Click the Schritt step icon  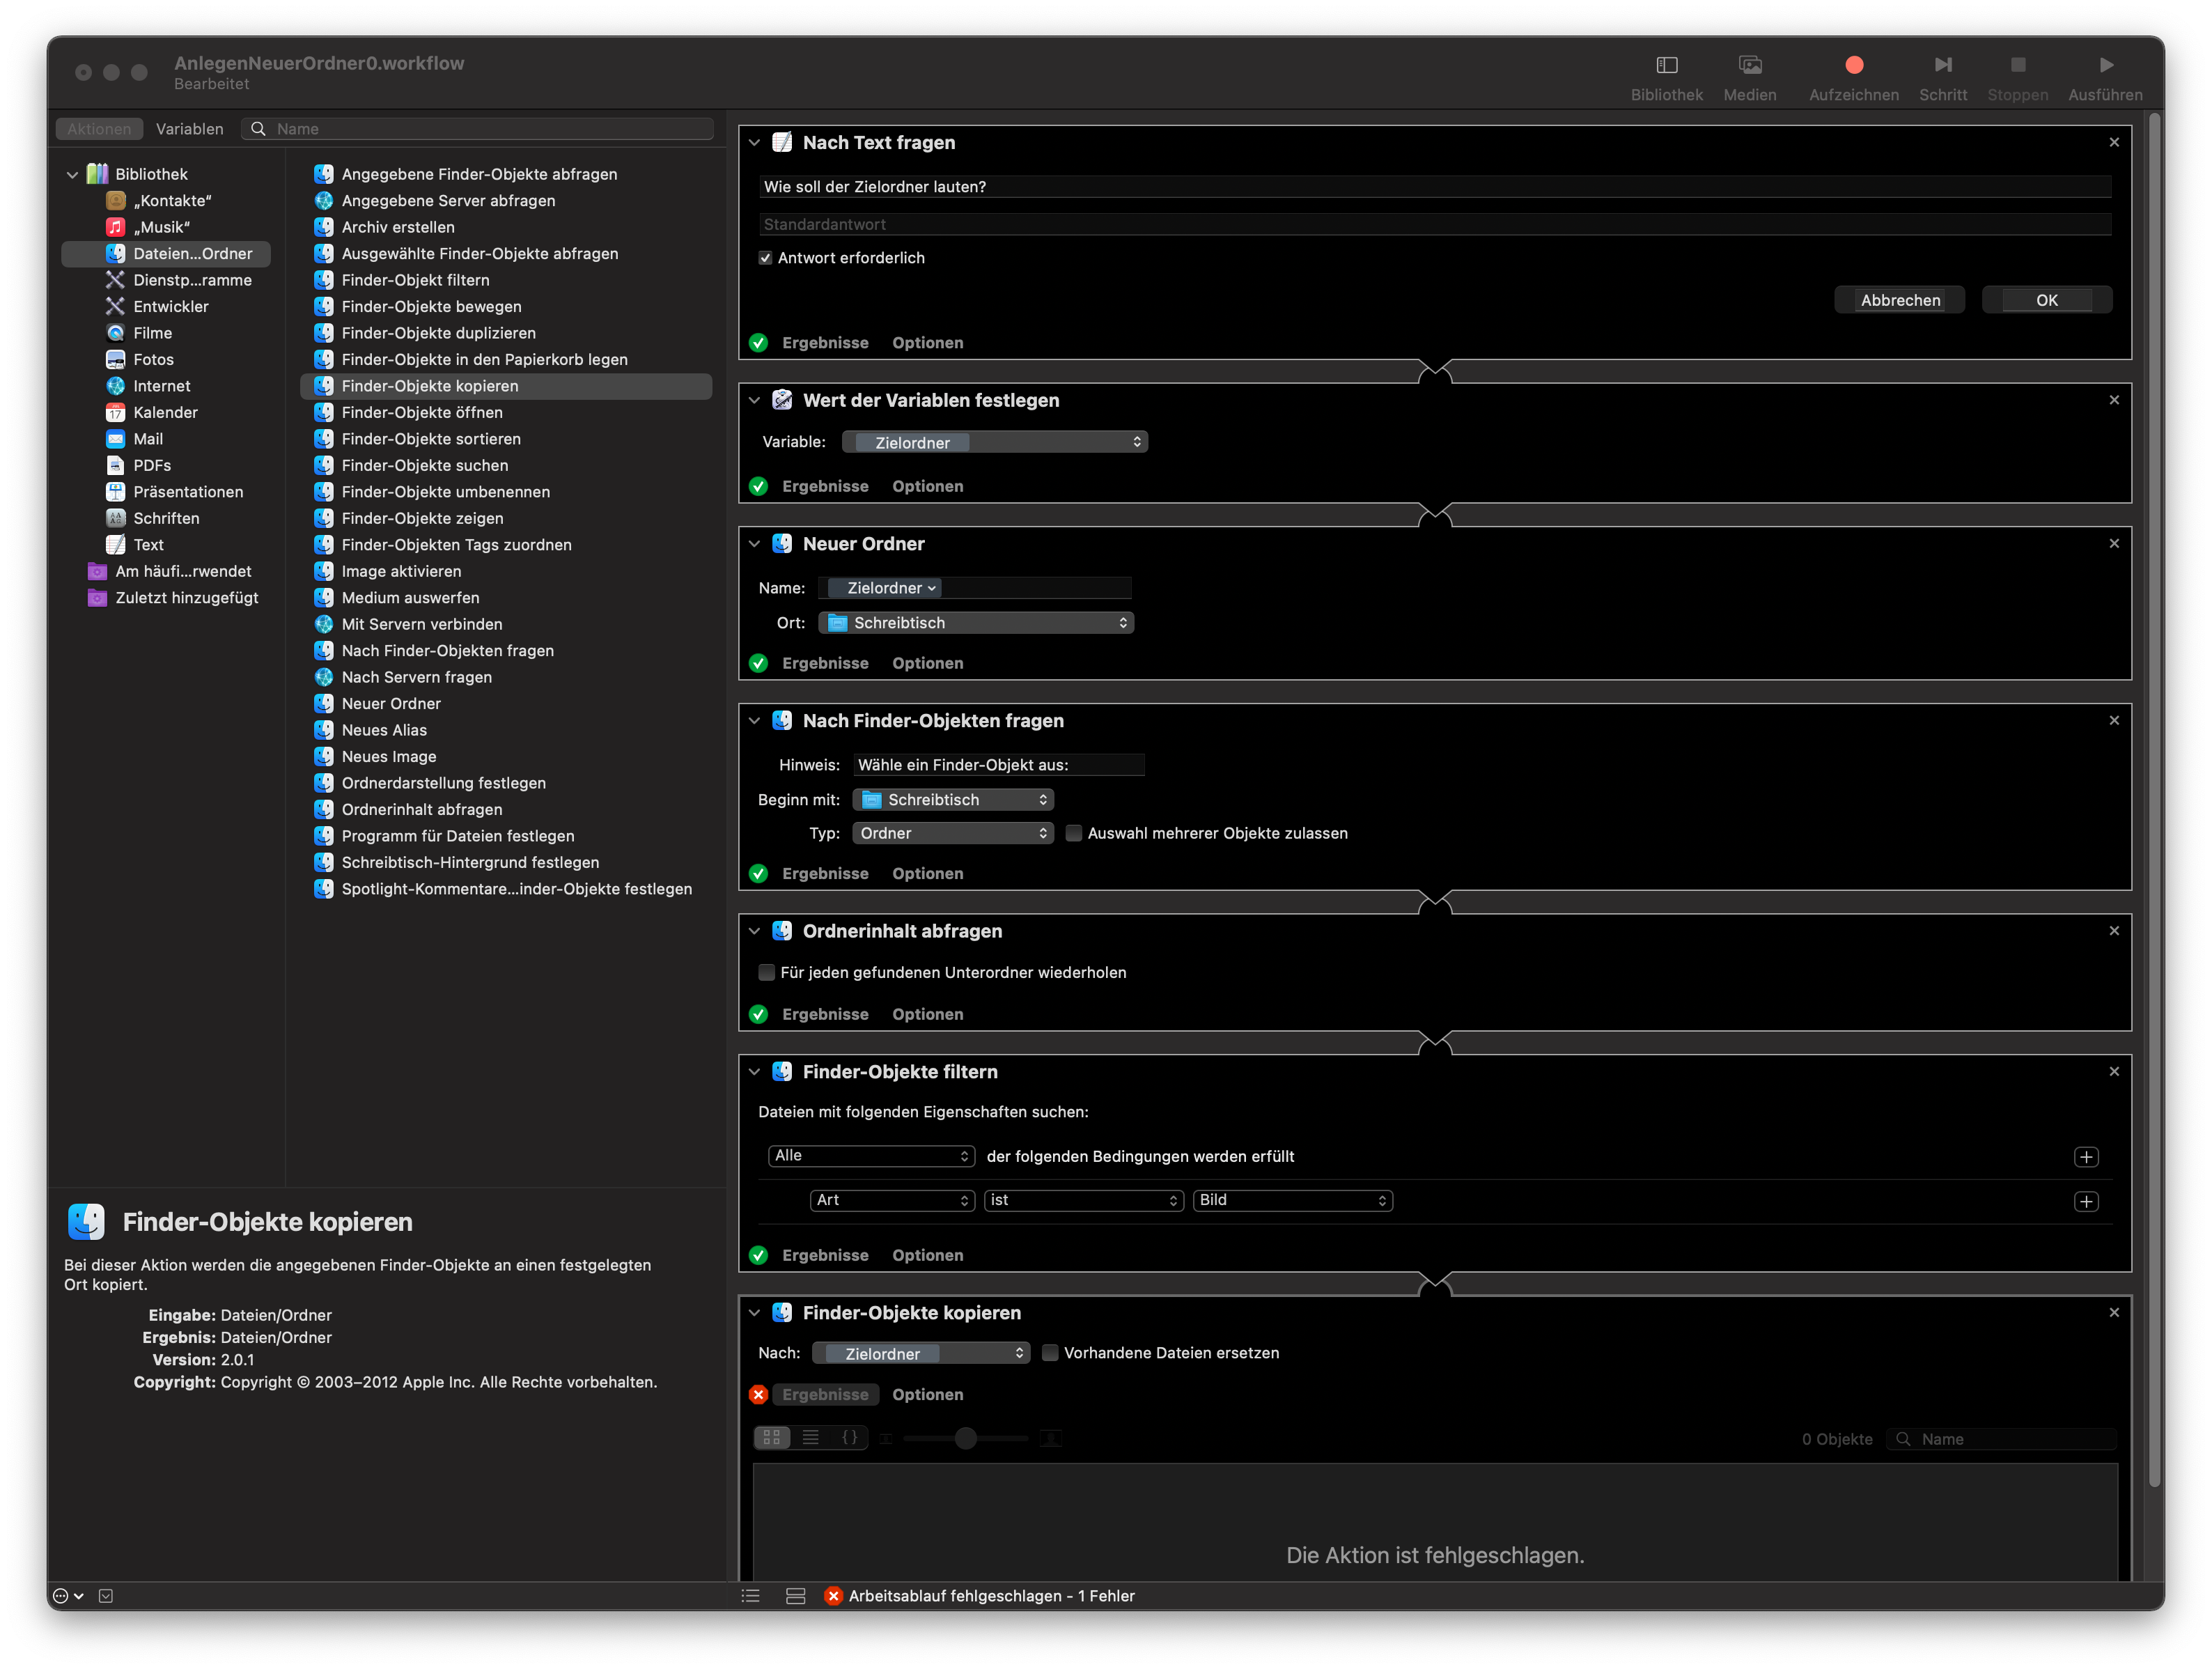tap(1942, 66)
